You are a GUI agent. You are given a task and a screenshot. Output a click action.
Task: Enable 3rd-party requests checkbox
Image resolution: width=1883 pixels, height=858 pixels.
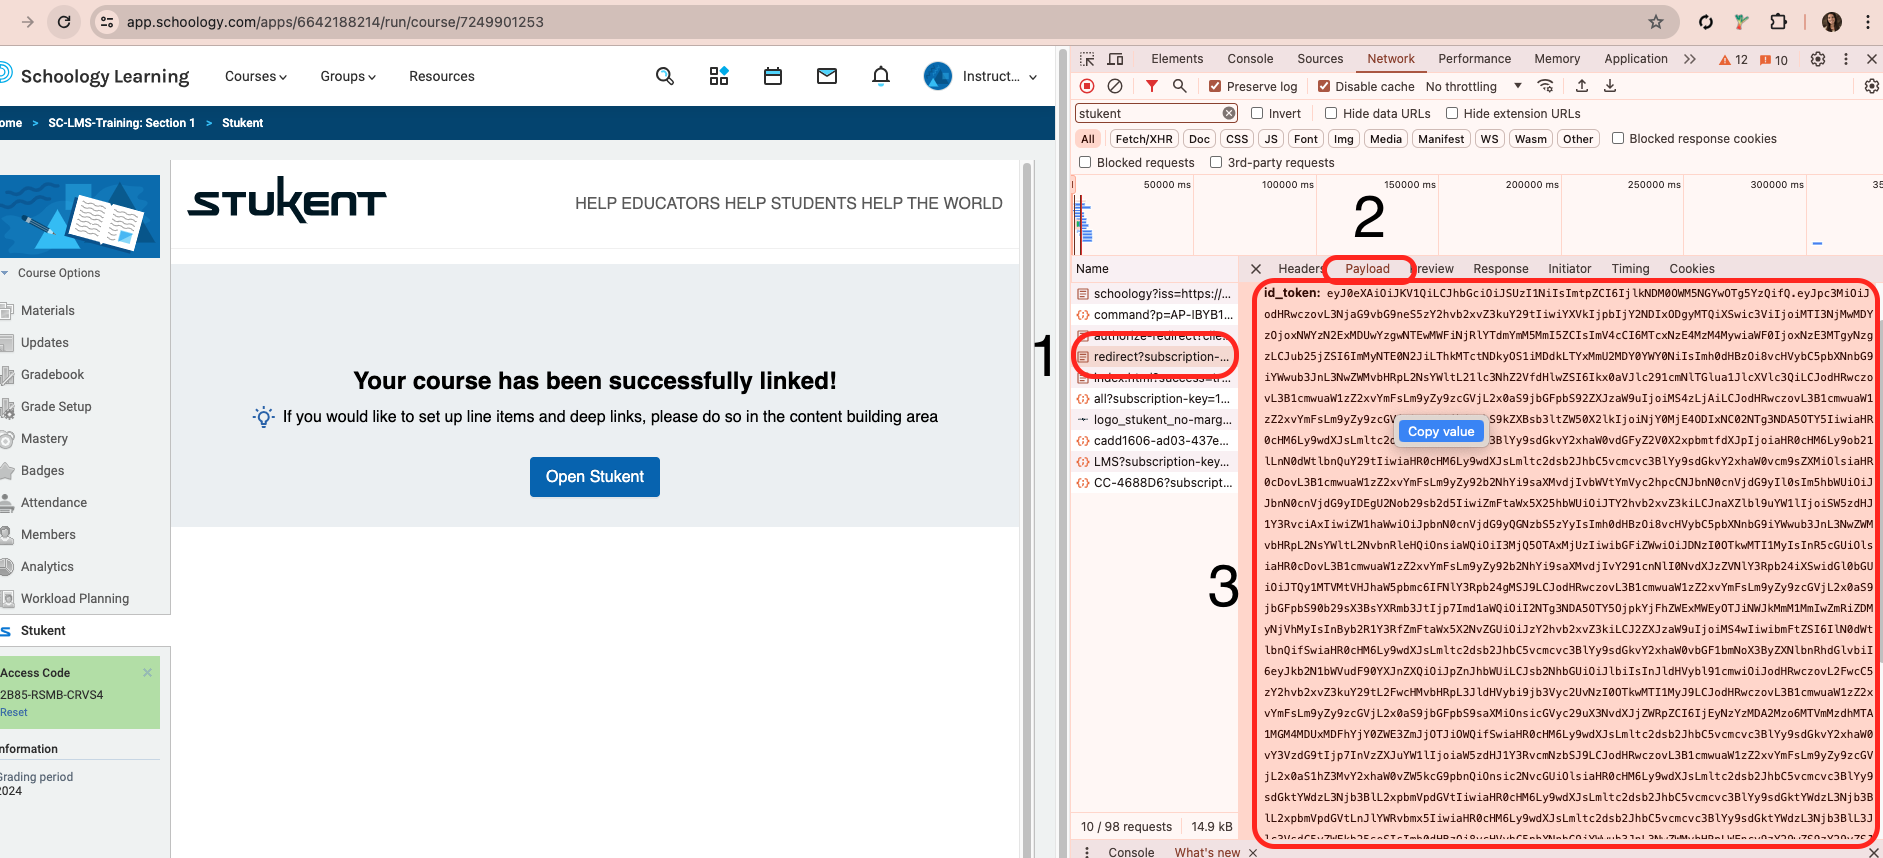1216,162
